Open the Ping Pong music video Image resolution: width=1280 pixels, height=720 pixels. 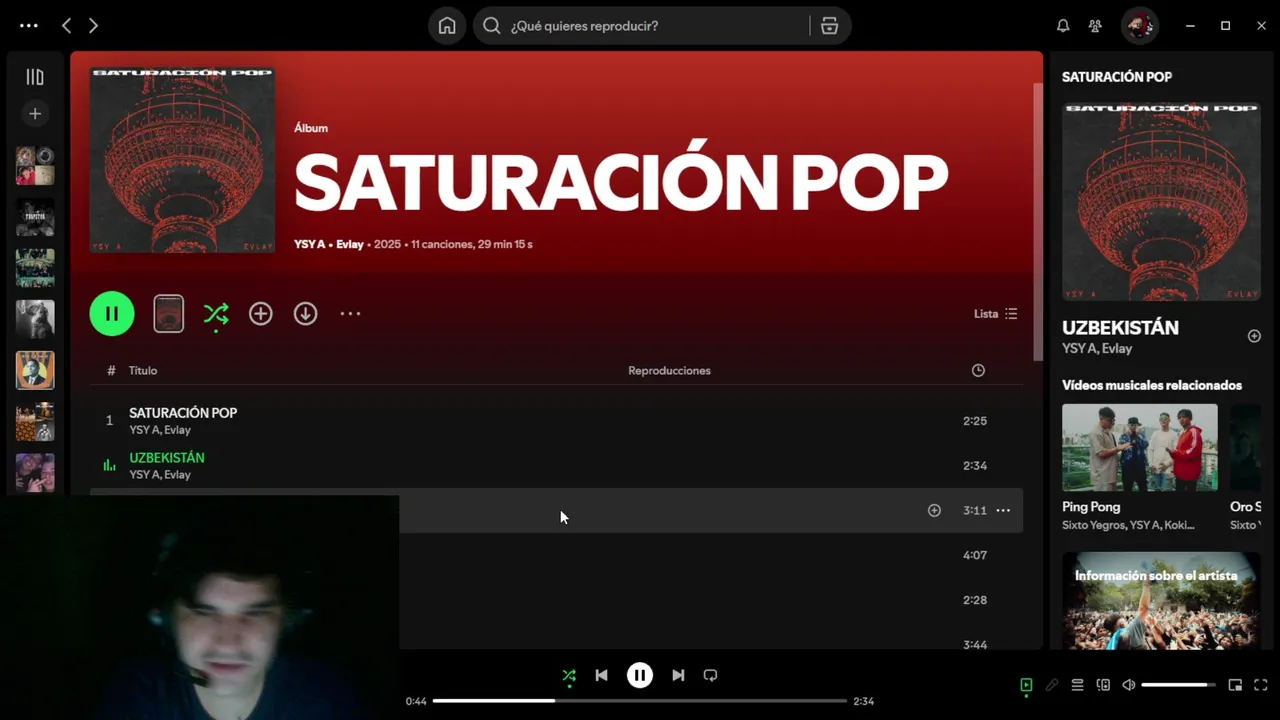1140,448
